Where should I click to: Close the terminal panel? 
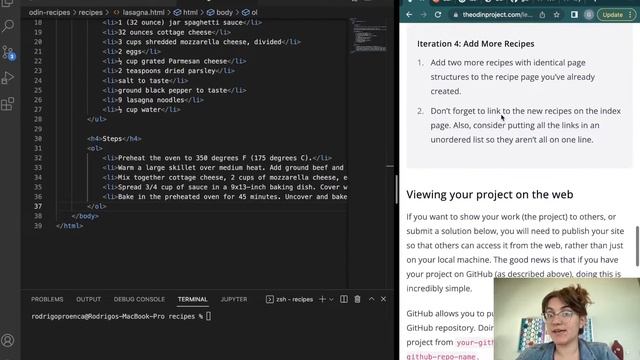pyautogui.click(x=383, y=299)
